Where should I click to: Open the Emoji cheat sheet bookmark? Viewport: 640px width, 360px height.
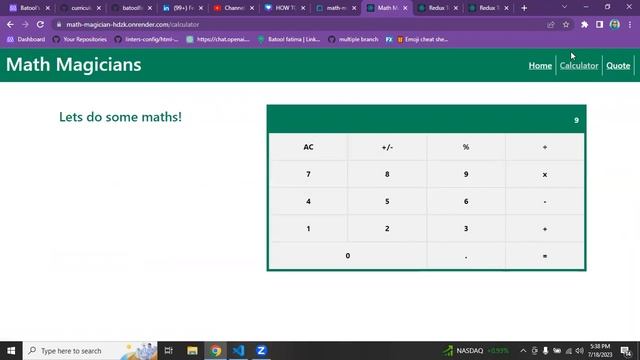click(422, 40)
